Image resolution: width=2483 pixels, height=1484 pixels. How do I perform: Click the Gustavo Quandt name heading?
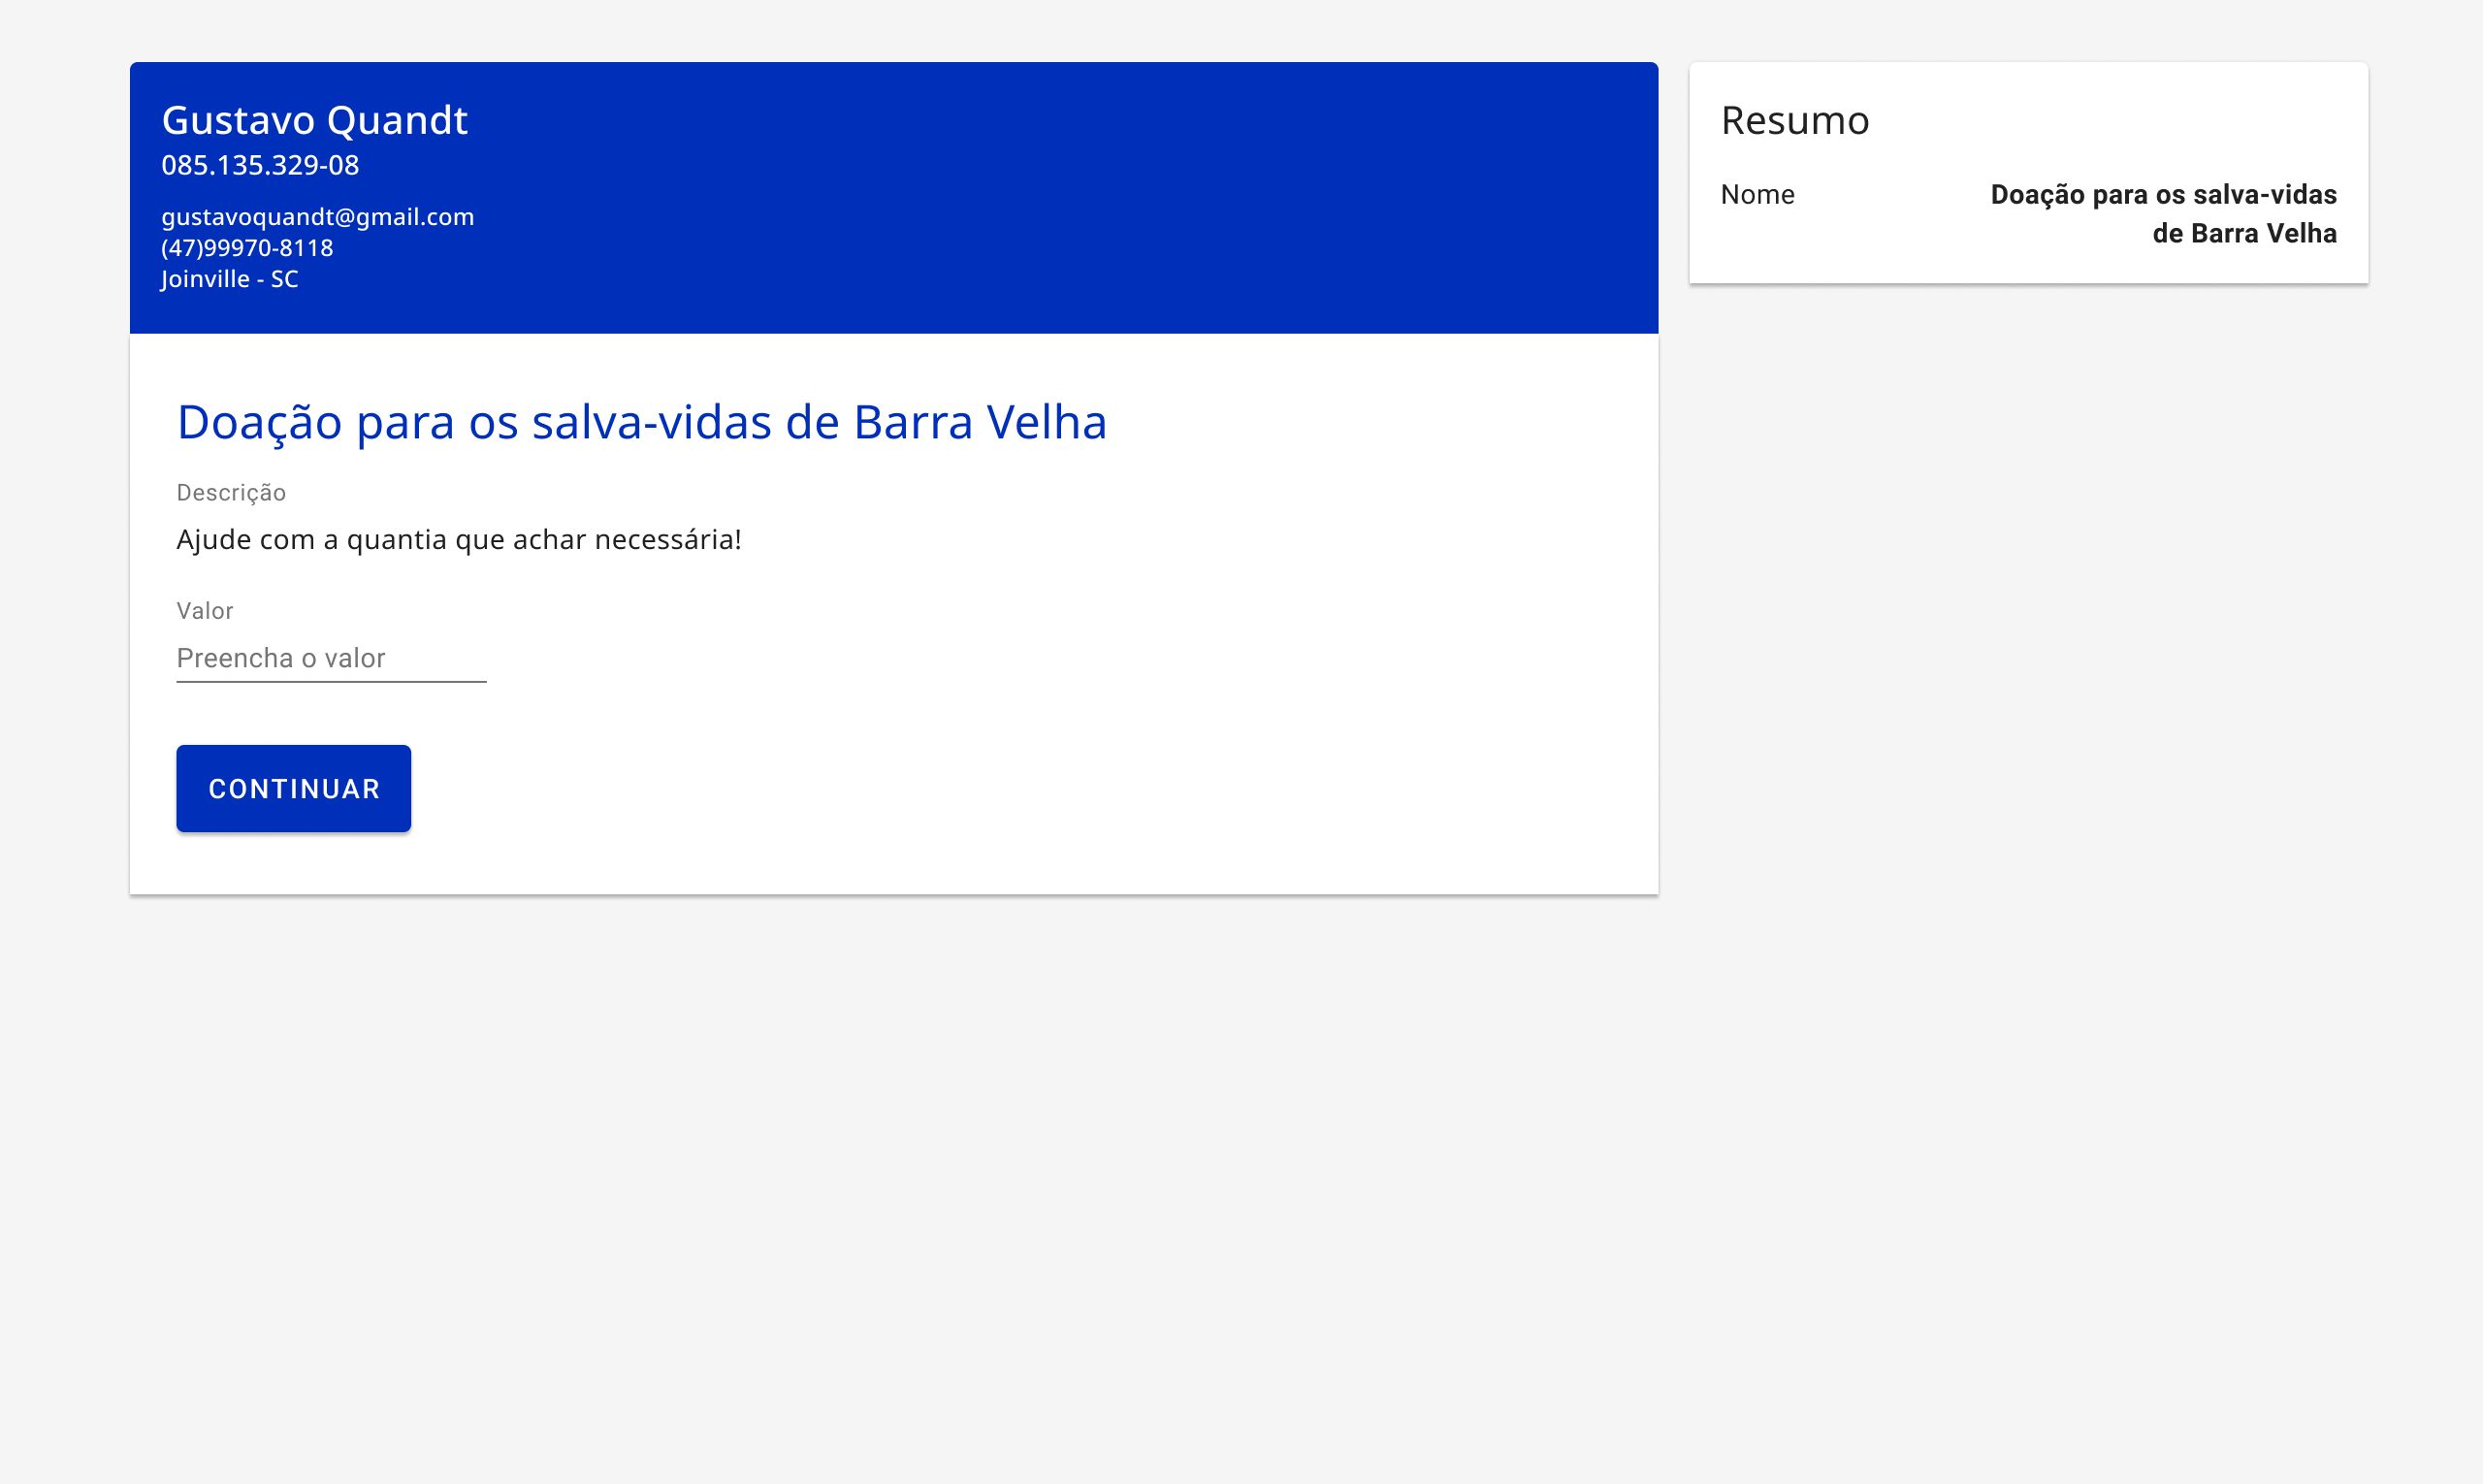(314, 120)
